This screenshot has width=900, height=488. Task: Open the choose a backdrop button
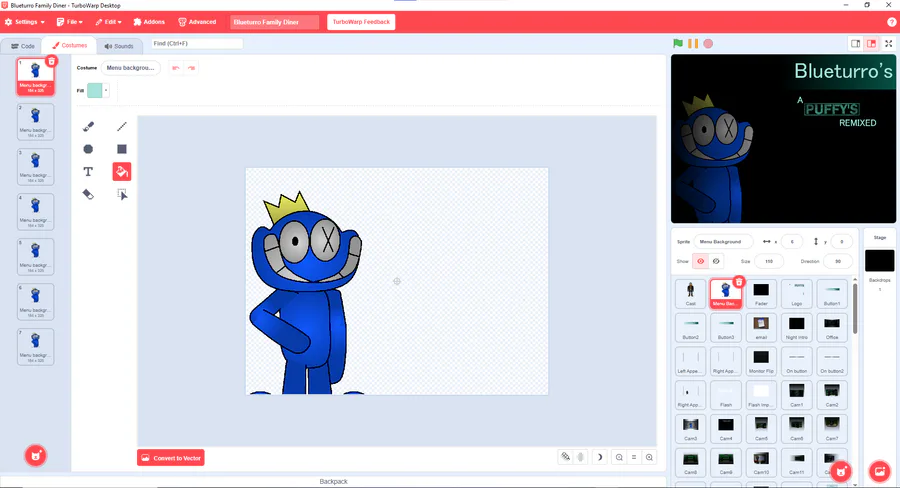(879, 472)
